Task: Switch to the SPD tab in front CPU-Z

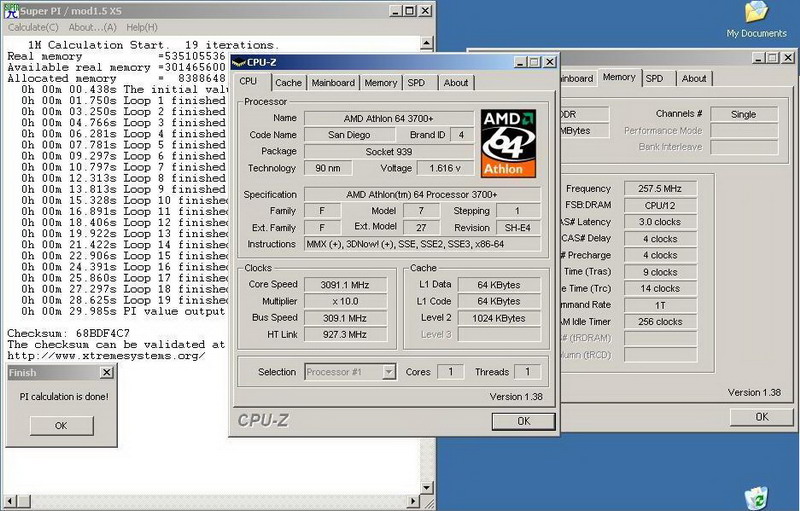Action: pyautogui.click(x=416, y=83)
